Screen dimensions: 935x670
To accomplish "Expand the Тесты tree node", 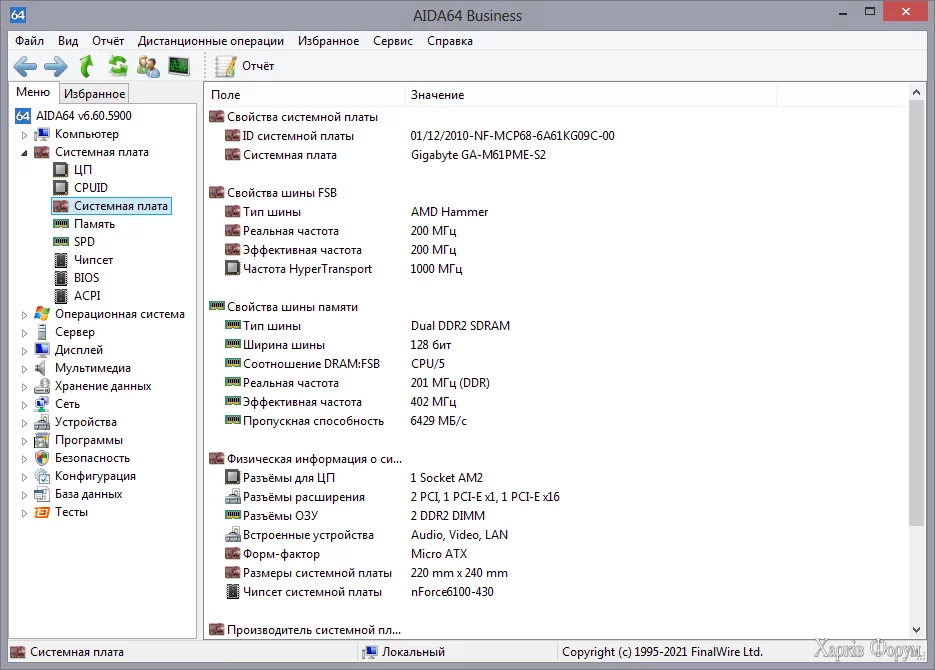I will (25, 513).
